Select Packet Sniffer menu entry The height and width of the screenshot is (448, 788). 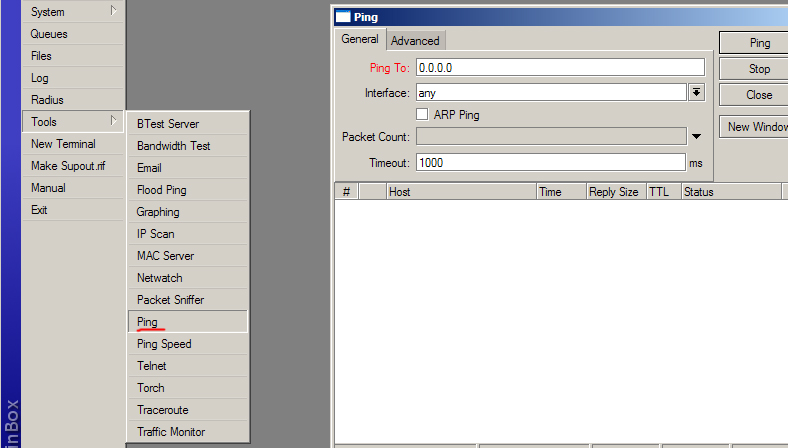170,300
